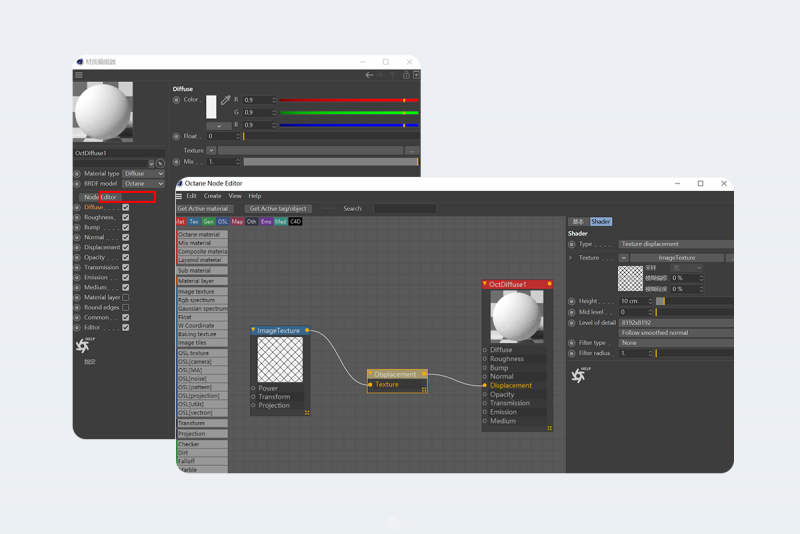Screen dimensions: 800x534
Task: Click the color eyedropper picker icon
Action: [225, 101]
